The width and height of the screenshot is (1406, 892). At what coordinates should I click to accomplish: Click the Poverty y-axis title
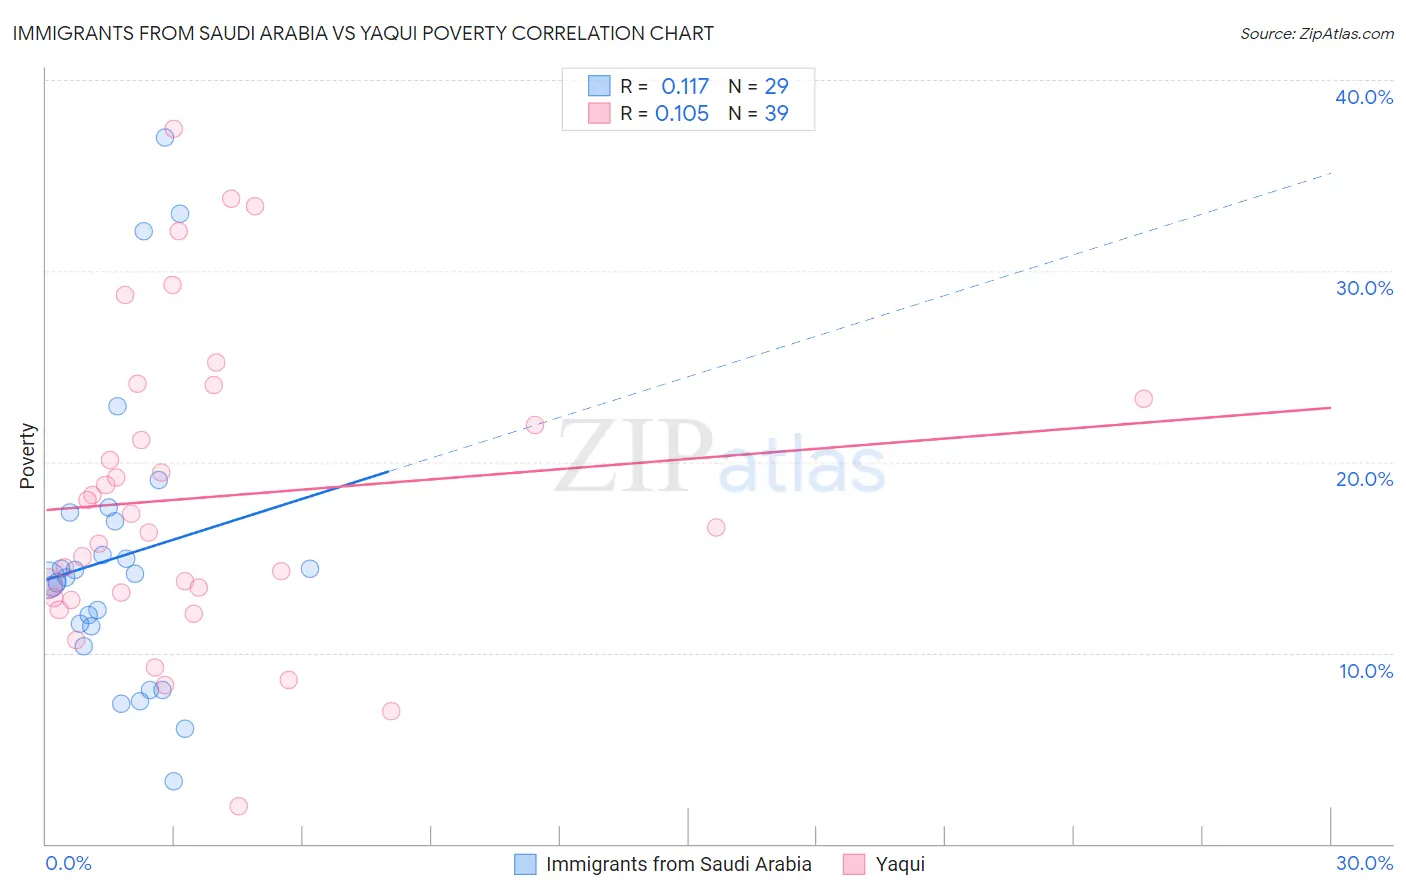tap(27, 456)
